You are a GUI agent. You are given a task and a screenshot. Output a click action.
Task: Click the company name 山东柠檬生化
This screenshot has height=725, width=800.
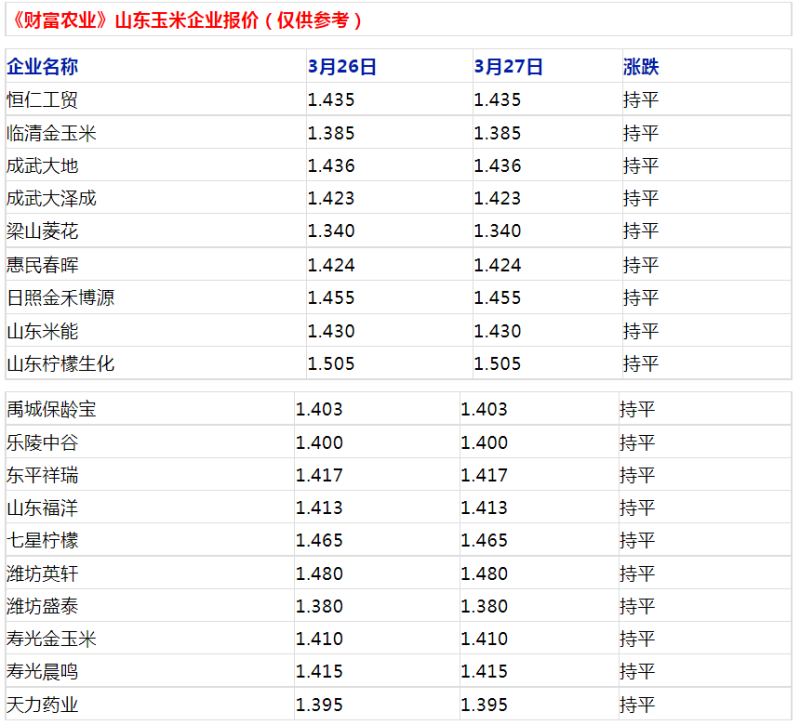point(61,364)
